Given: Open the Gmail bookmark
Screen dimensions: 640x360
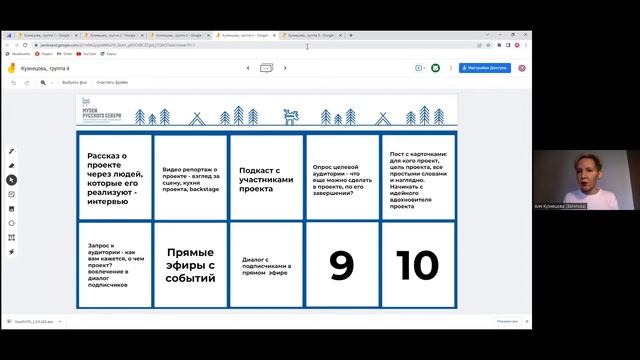Looking at the screenshot, I should pyautogui.click(x=64, y=54).
